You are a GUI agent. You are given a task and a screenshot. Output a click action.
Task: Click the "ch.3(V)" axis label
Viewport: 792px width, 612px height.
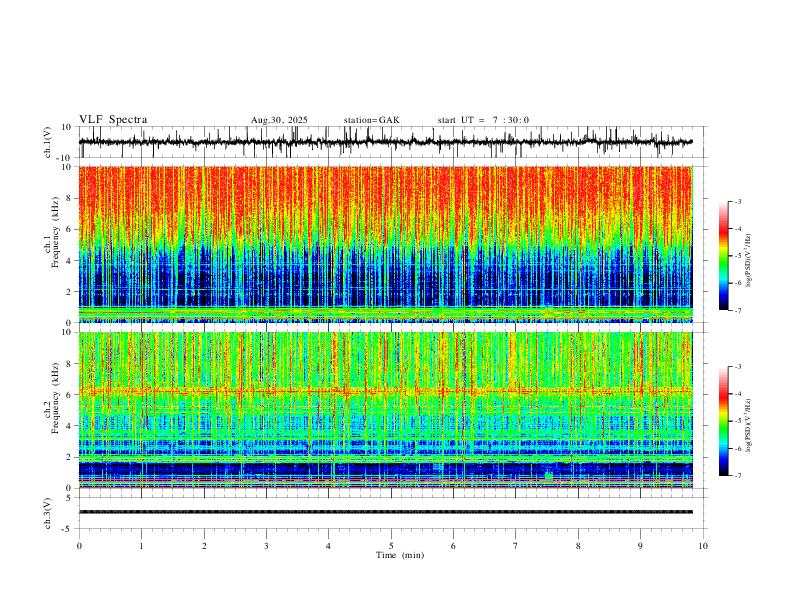(x=48, y=513)
